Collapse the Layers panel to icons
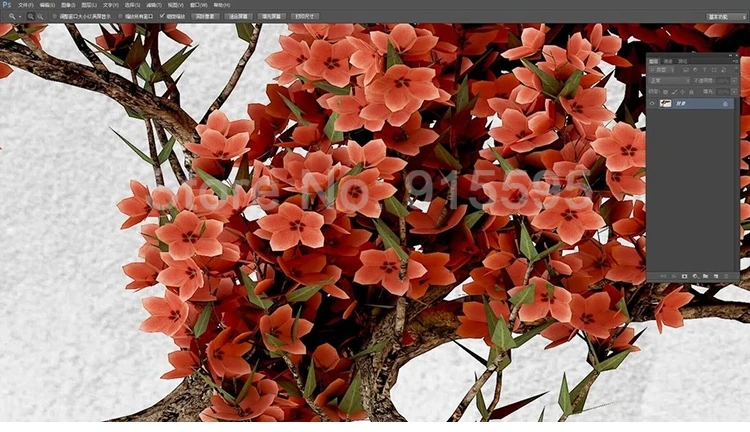This screenshot has width=750, height=432. (x=730, y=55)
